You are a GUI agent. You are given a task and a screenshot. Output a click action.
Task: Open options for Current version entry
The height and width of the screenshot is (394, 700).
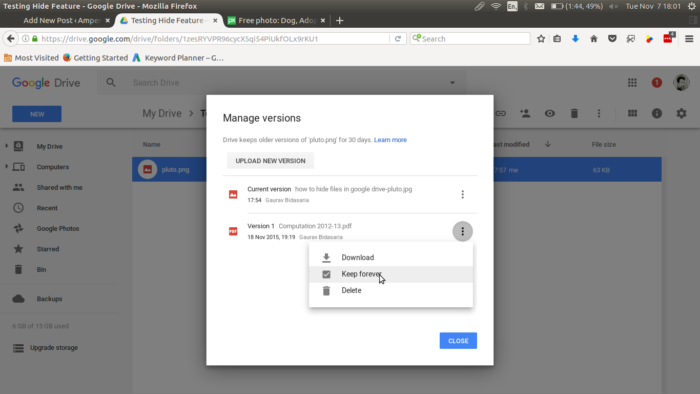pos(462,194)
